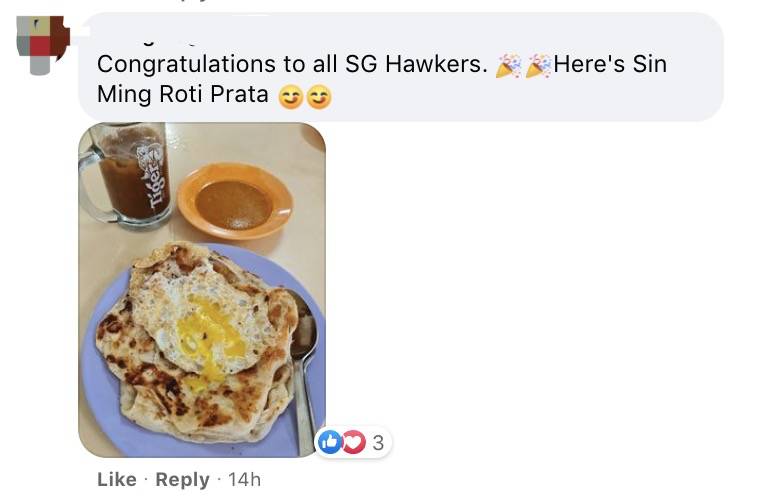Open the 14h comment timestamp
This screenshot has width=764, height=500.
coord(245,480)
